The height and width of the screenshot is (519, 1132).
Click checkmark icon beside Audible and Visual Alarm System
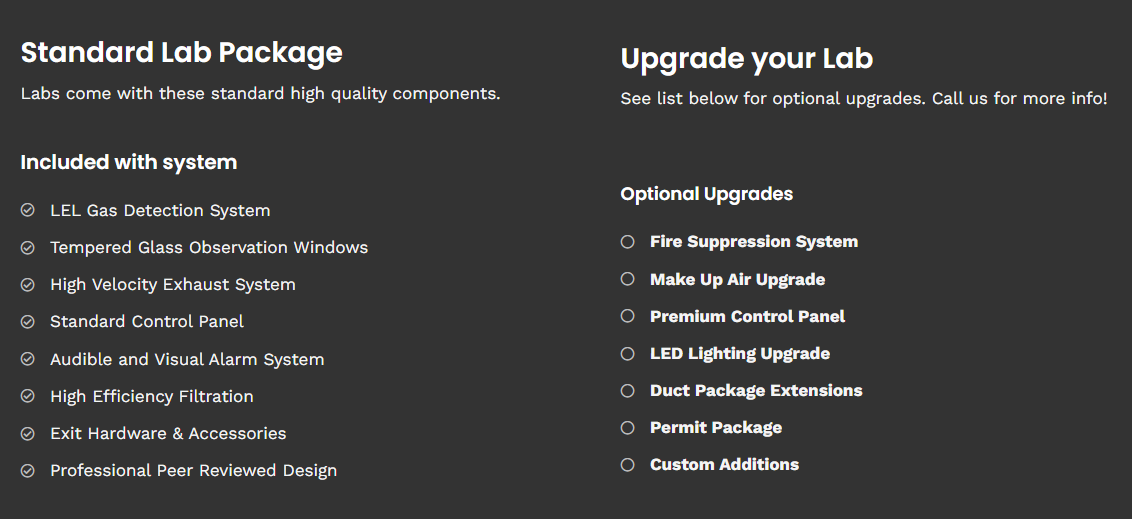coord(28,359)
